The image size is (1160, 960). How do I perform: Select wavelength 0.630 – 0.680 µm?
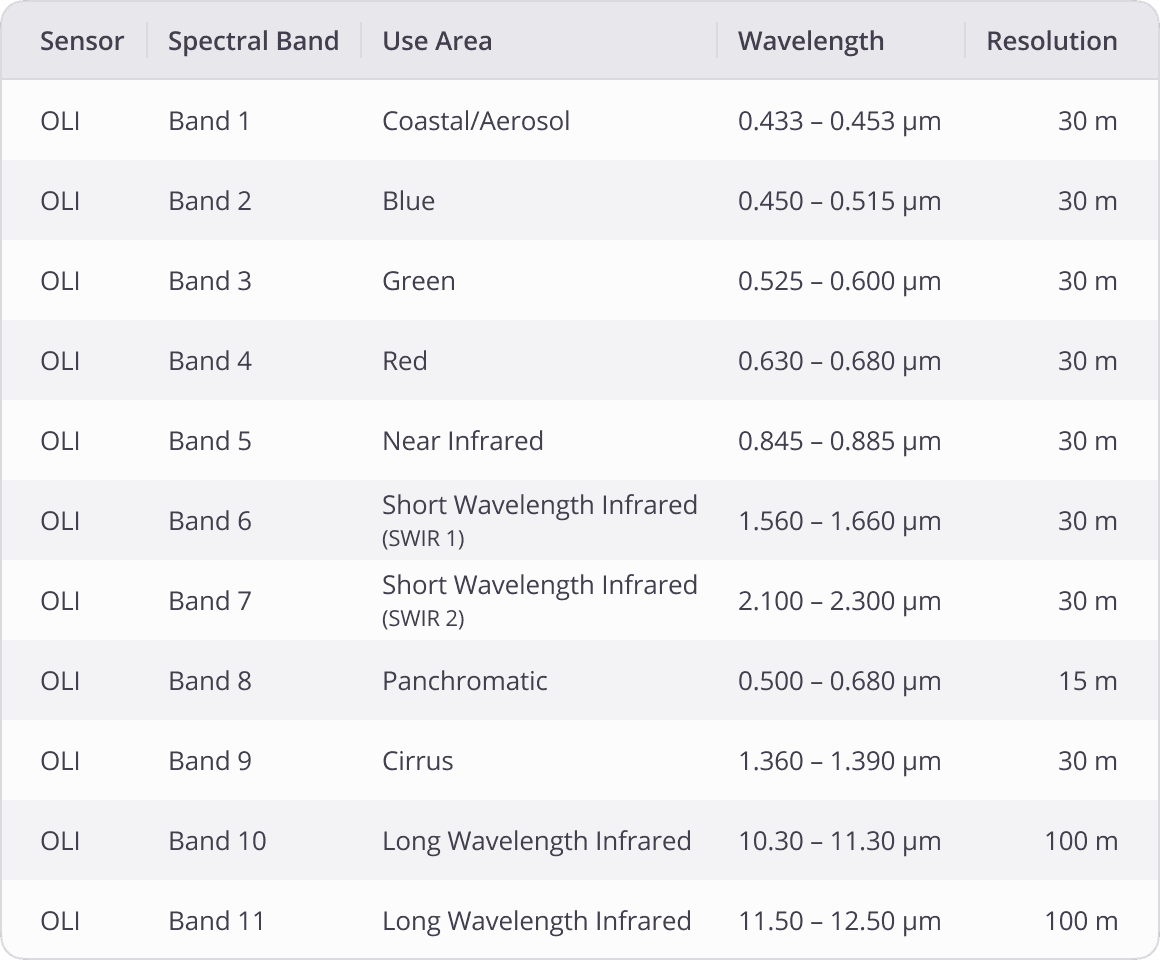(x=839, y=361)
